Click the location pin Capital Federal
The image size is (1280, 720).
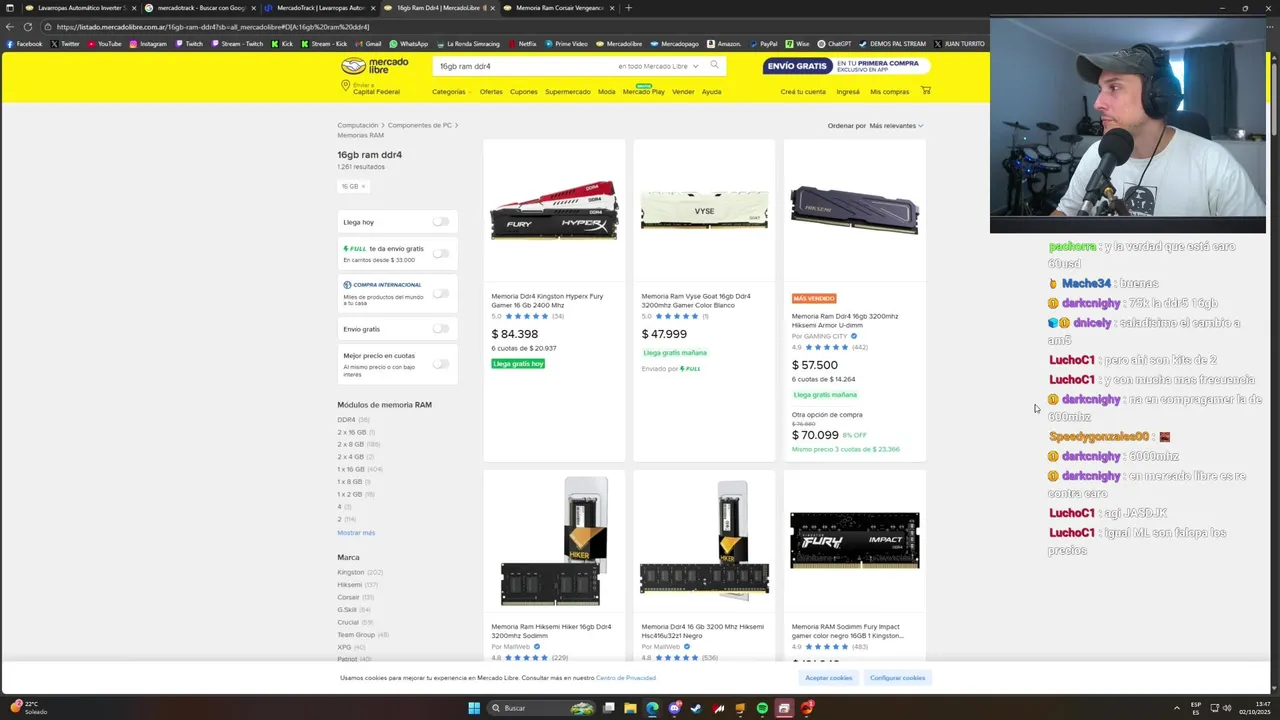(372, 88)
